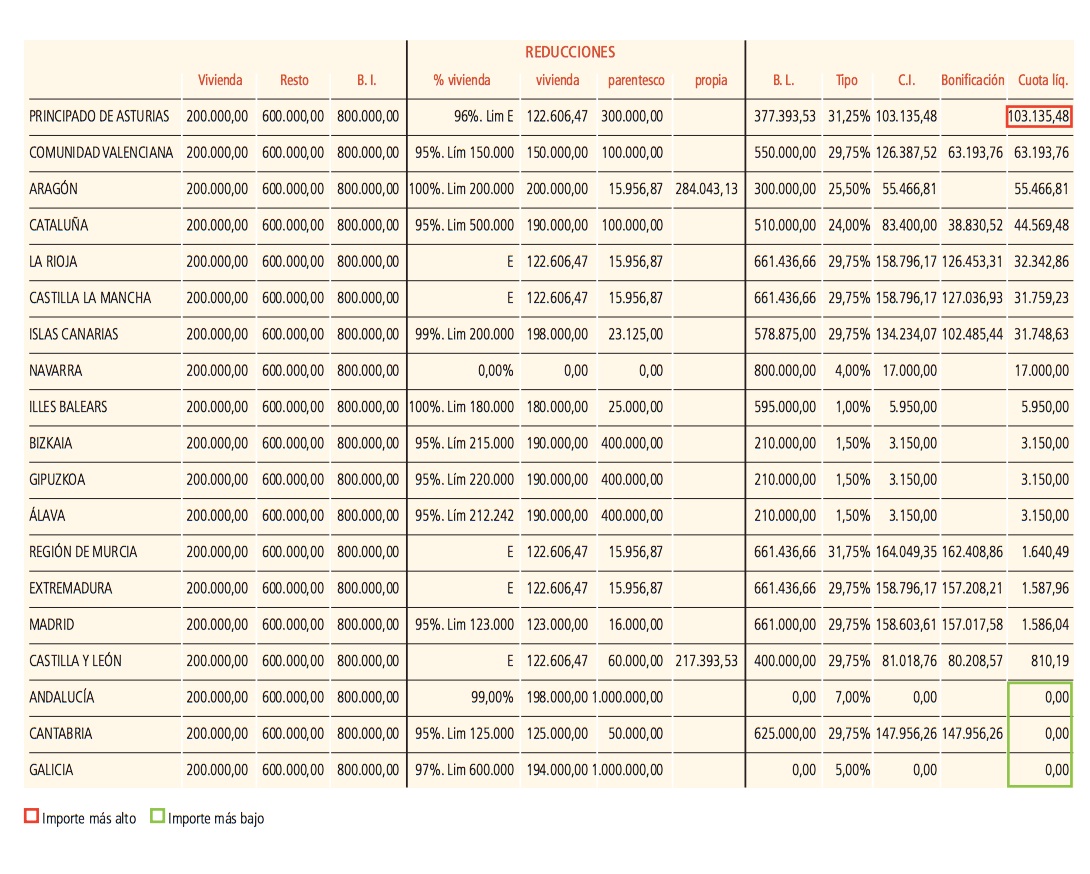The height and width of the screenshot is (874, 1090).
Task: Click the "Importe más bajo" legend text
Action: tap(216, 818)
